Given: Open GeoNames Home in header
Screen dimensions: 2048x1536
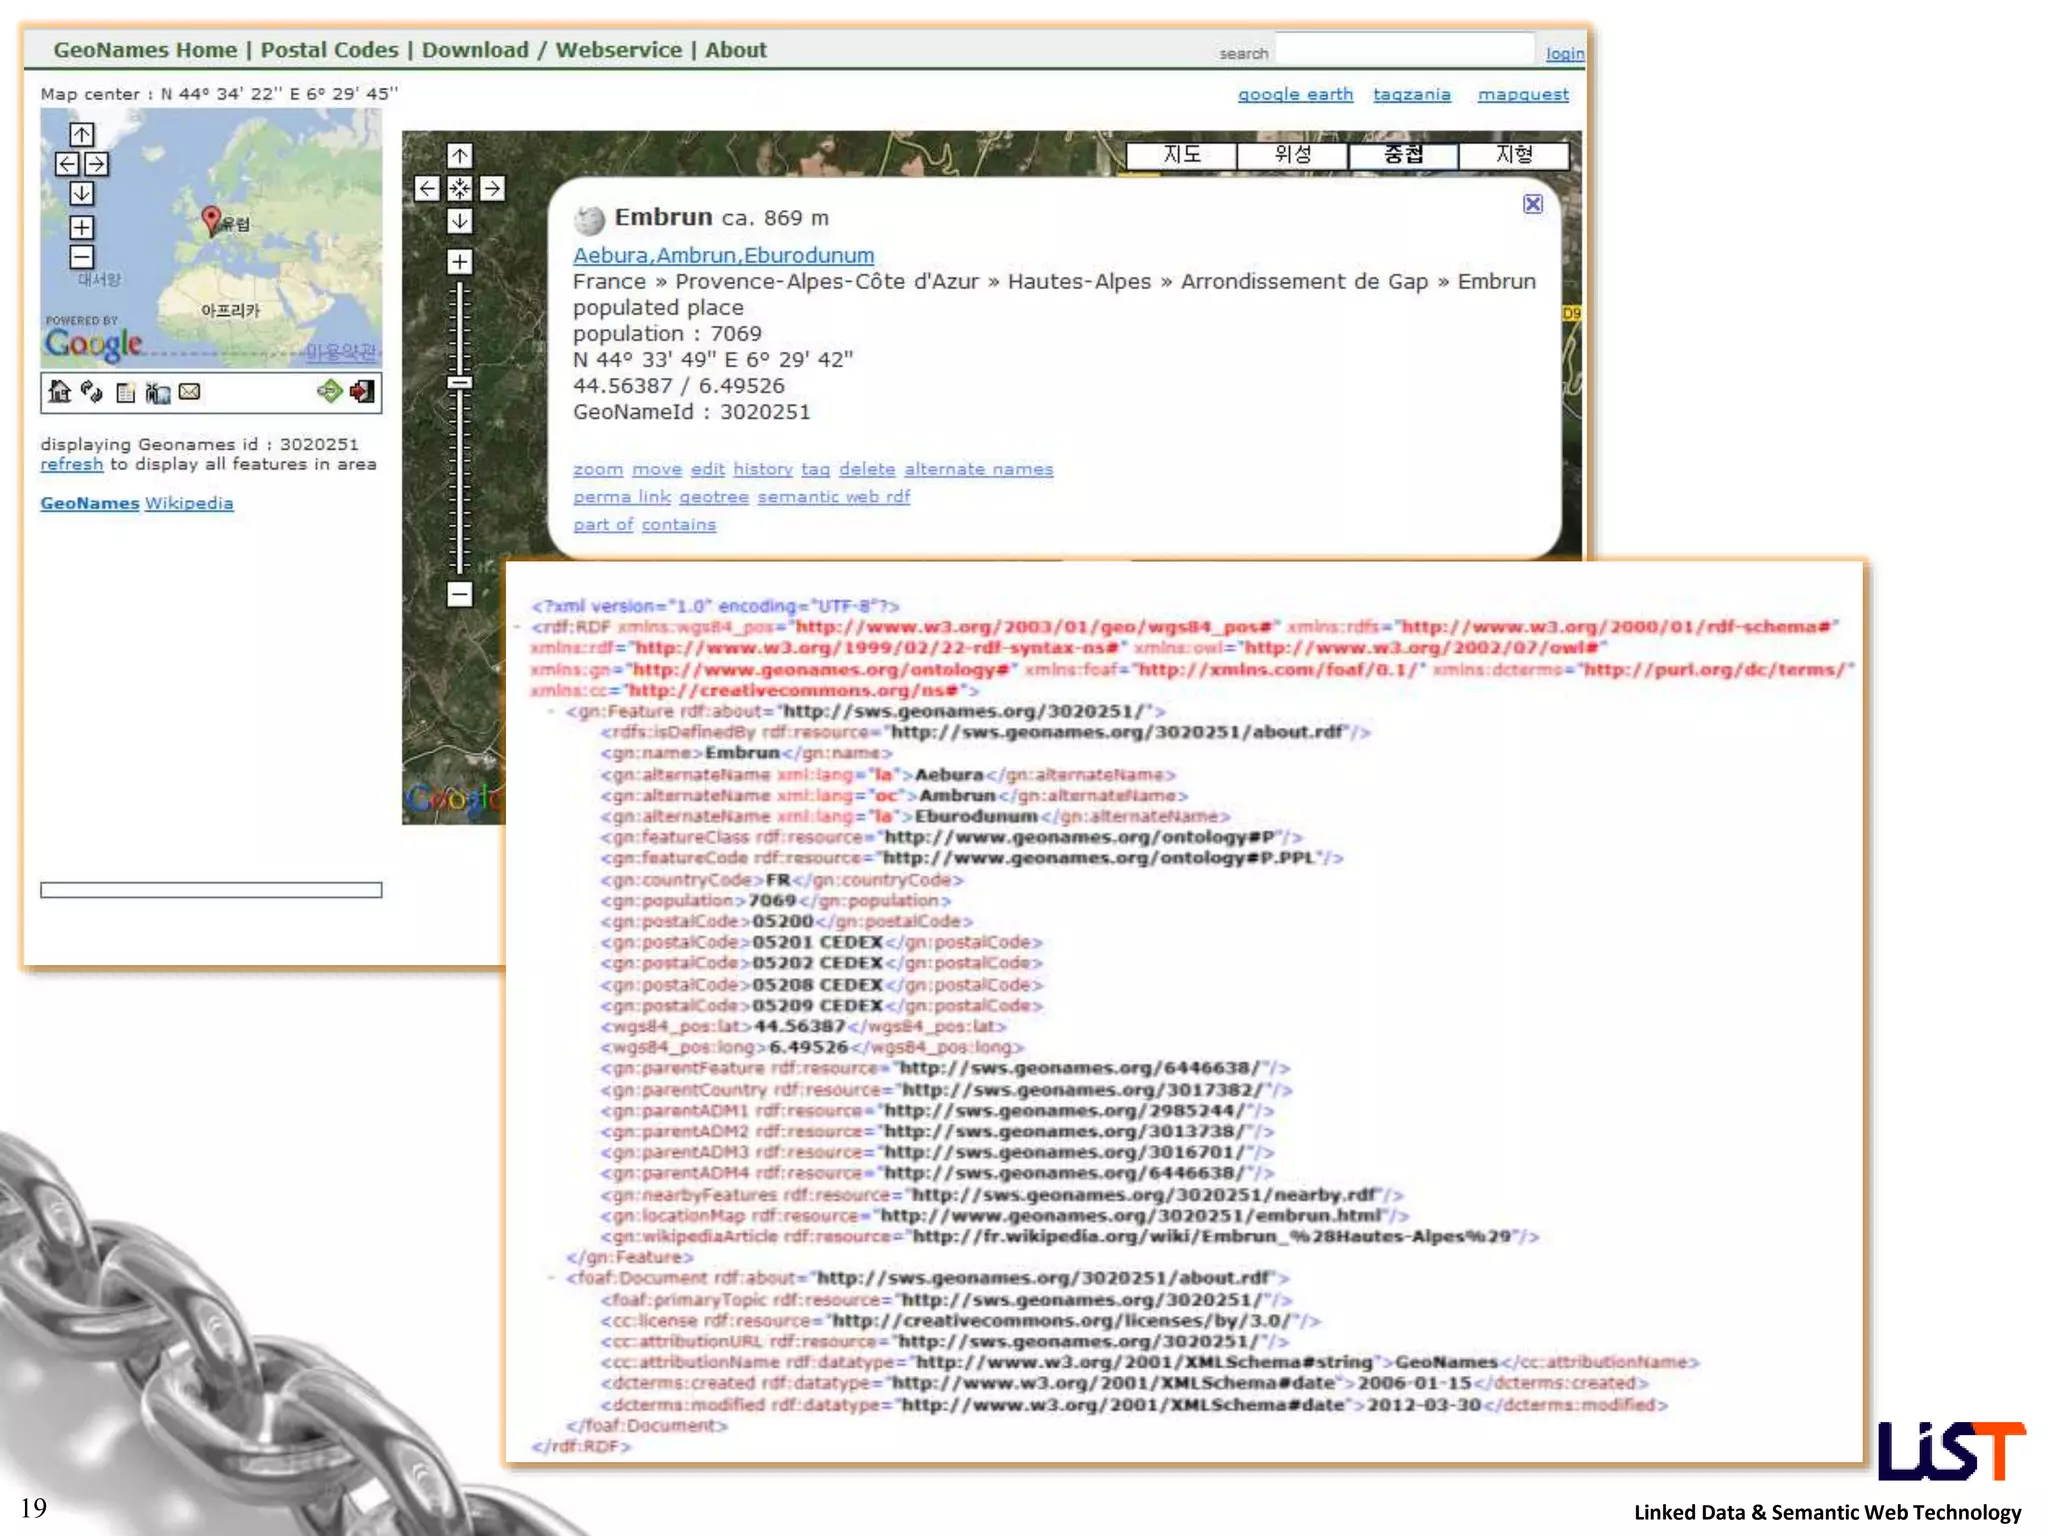Looking at the screenshot, I should click(x=145, y=50).
